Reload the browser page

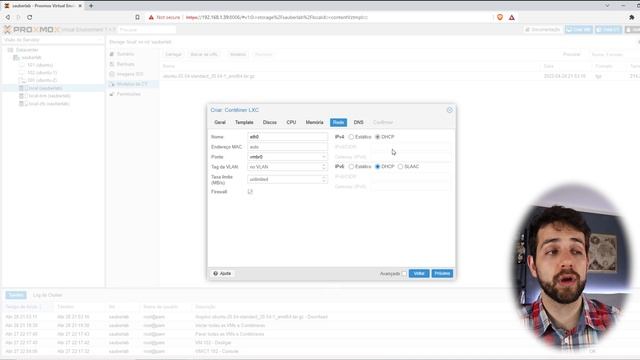[30, 17]
